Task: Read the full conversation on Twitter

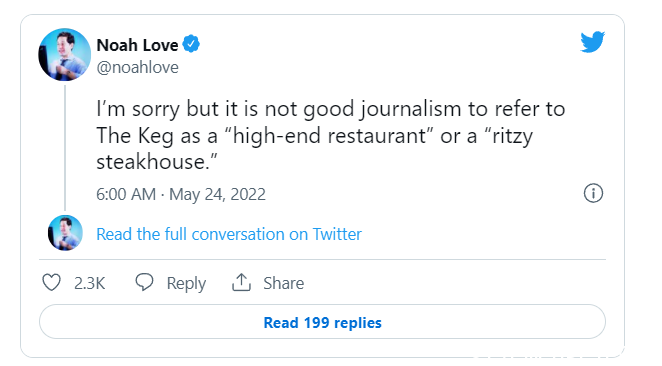Action: point(229,234)
